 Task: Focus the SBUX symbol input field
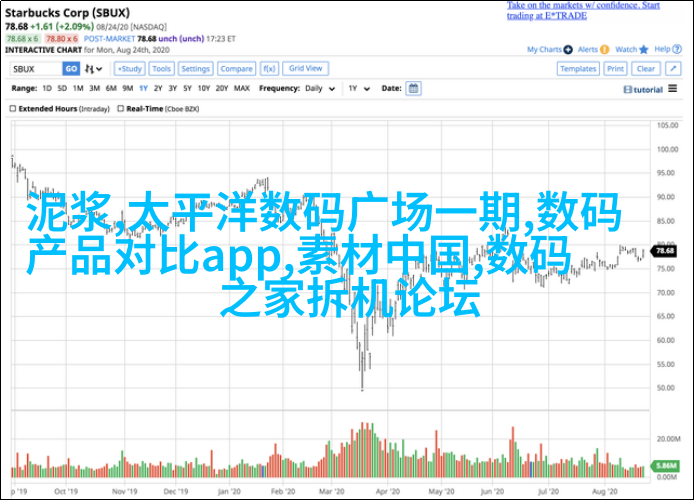(x=36, y=69)
